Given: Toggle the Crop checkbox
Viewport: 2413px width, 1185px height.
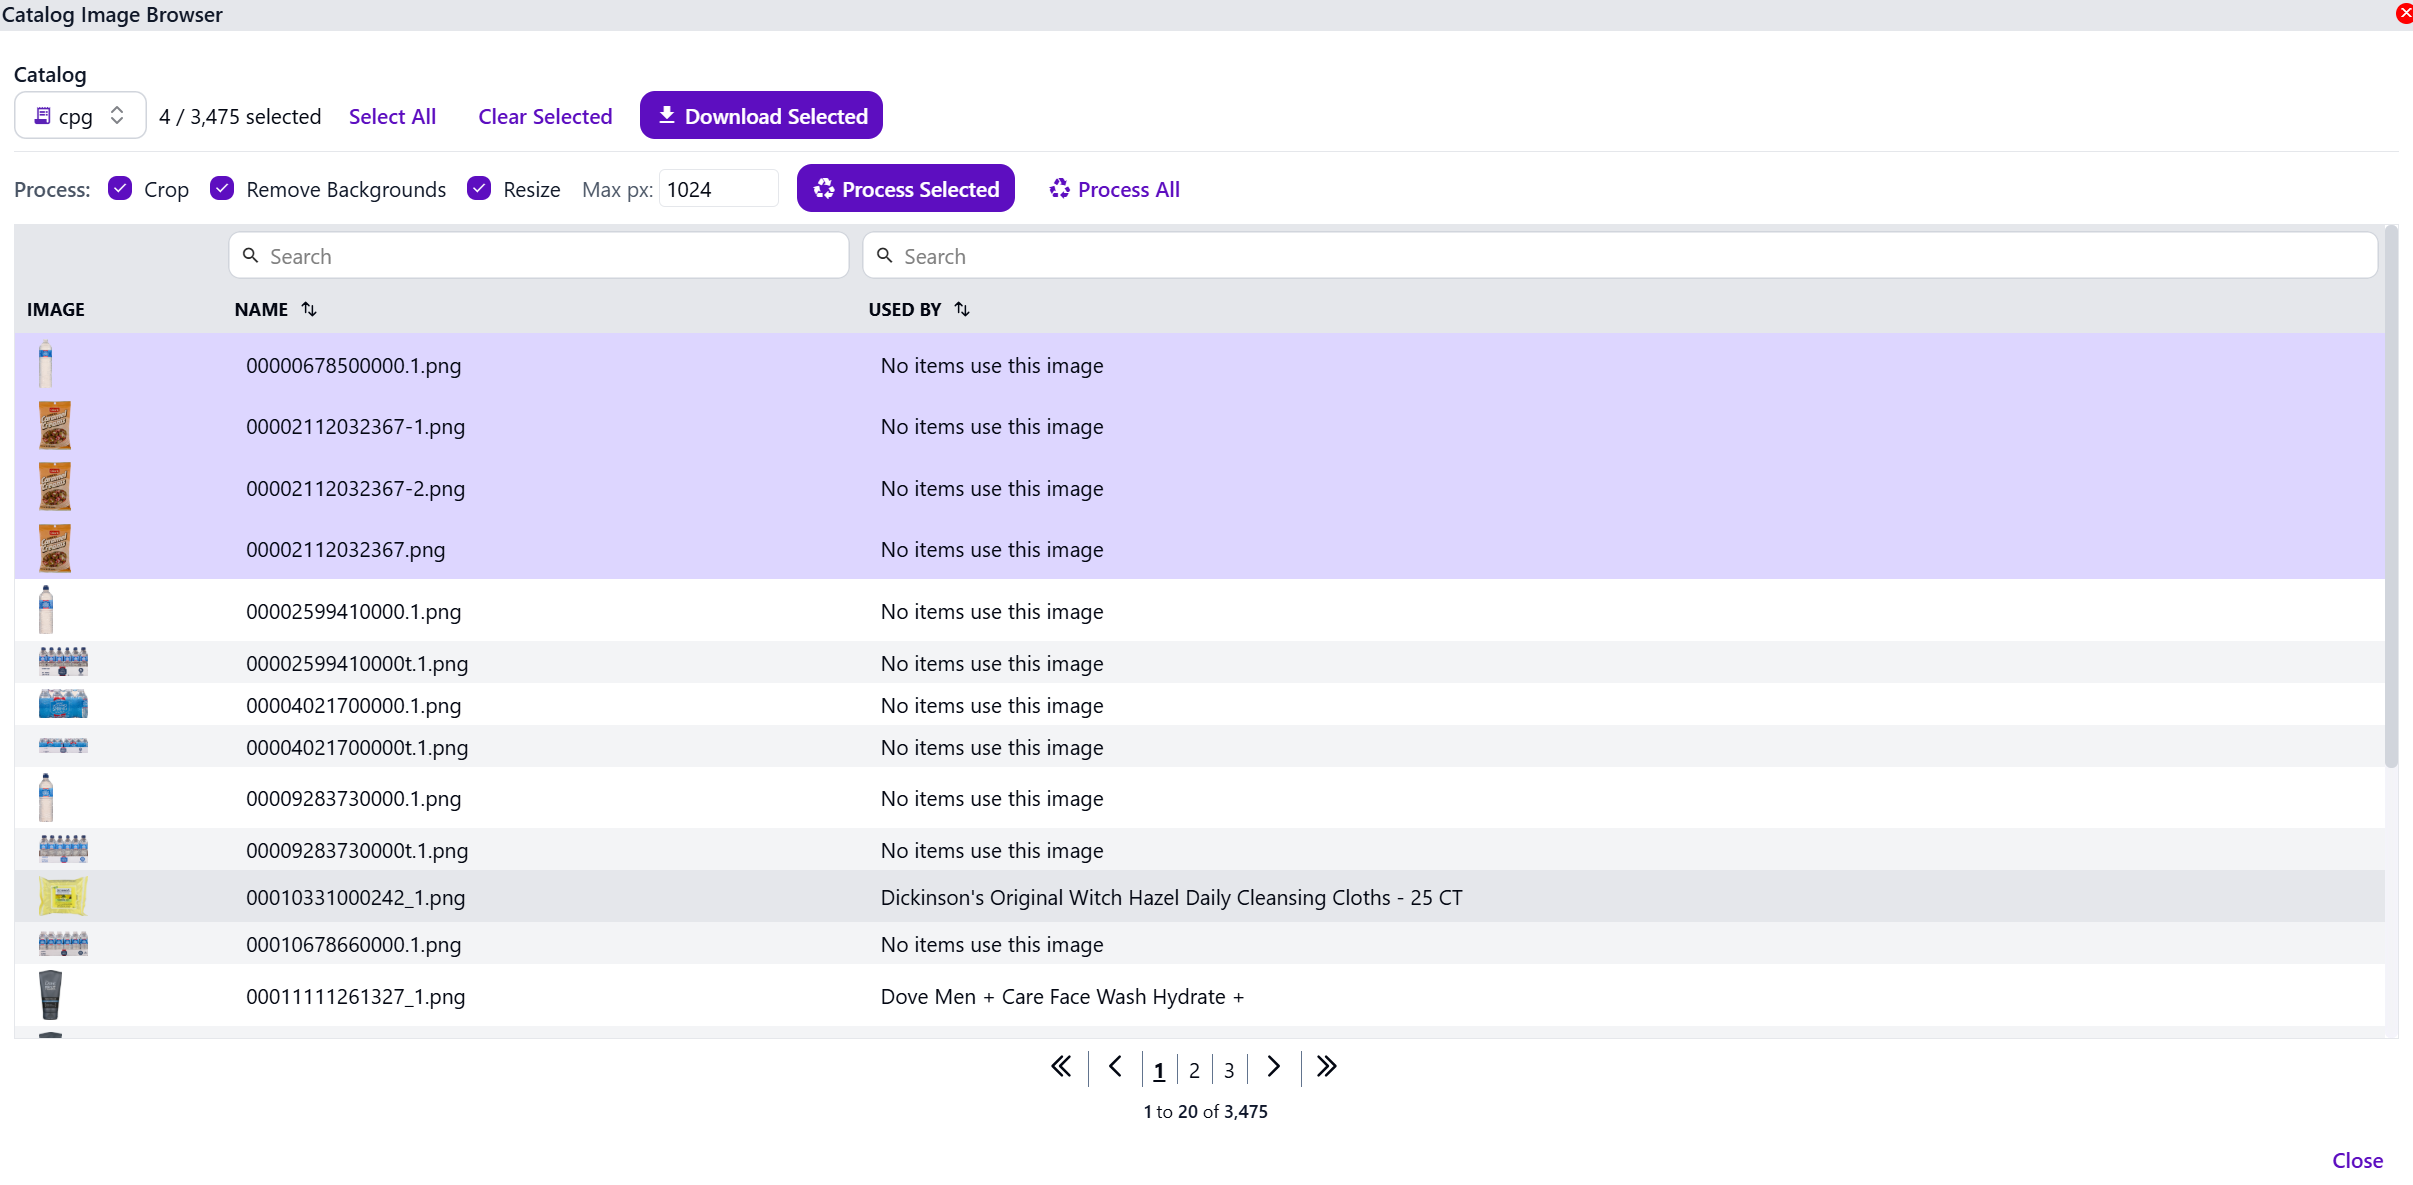Looking at the screenshot, I should [120, 188].
